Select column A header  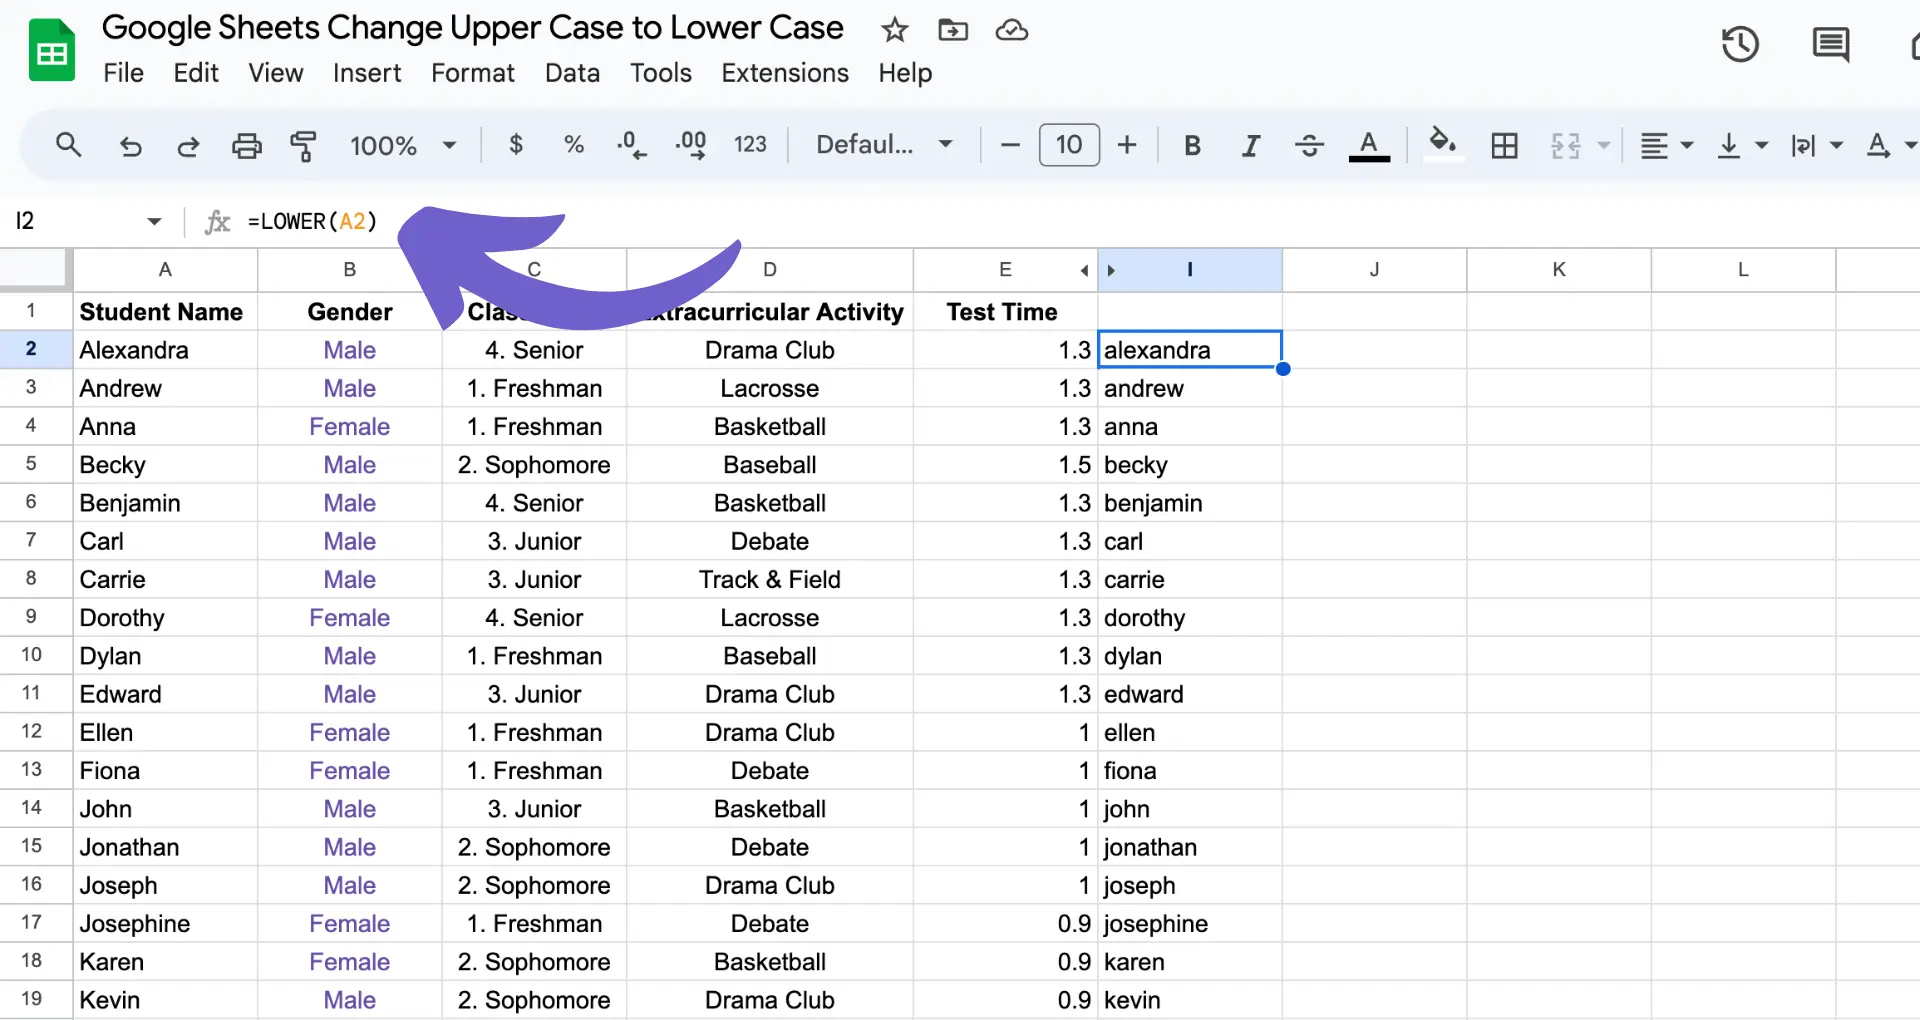tap(165, 270)
